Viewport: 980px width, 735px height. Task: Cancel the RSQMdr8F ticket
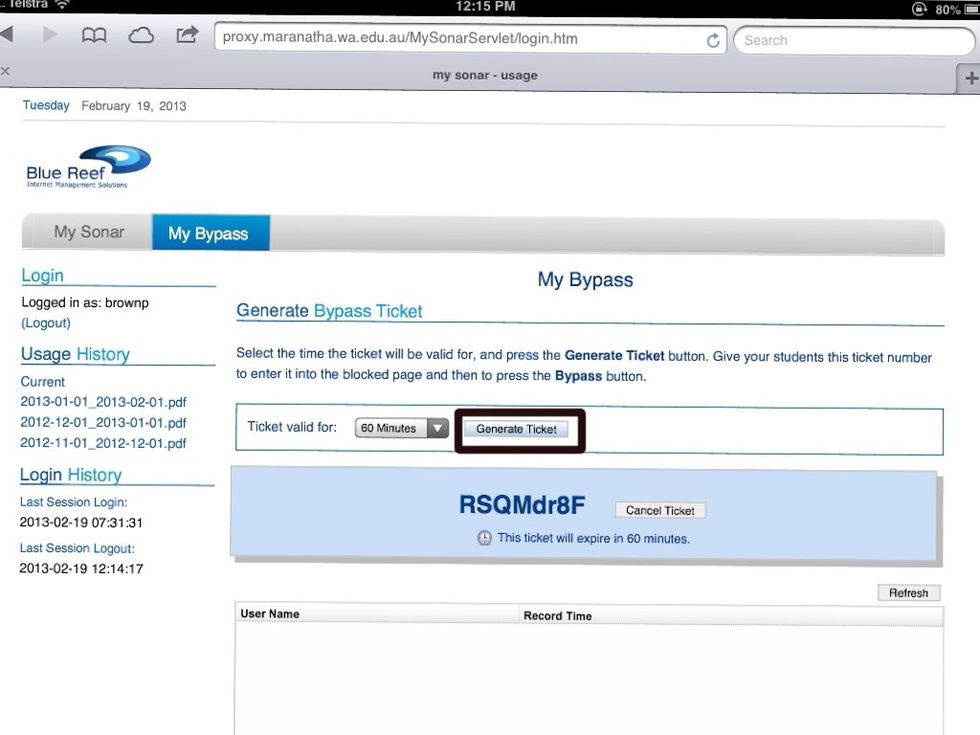pyautogui.click(x=660, y=510)
